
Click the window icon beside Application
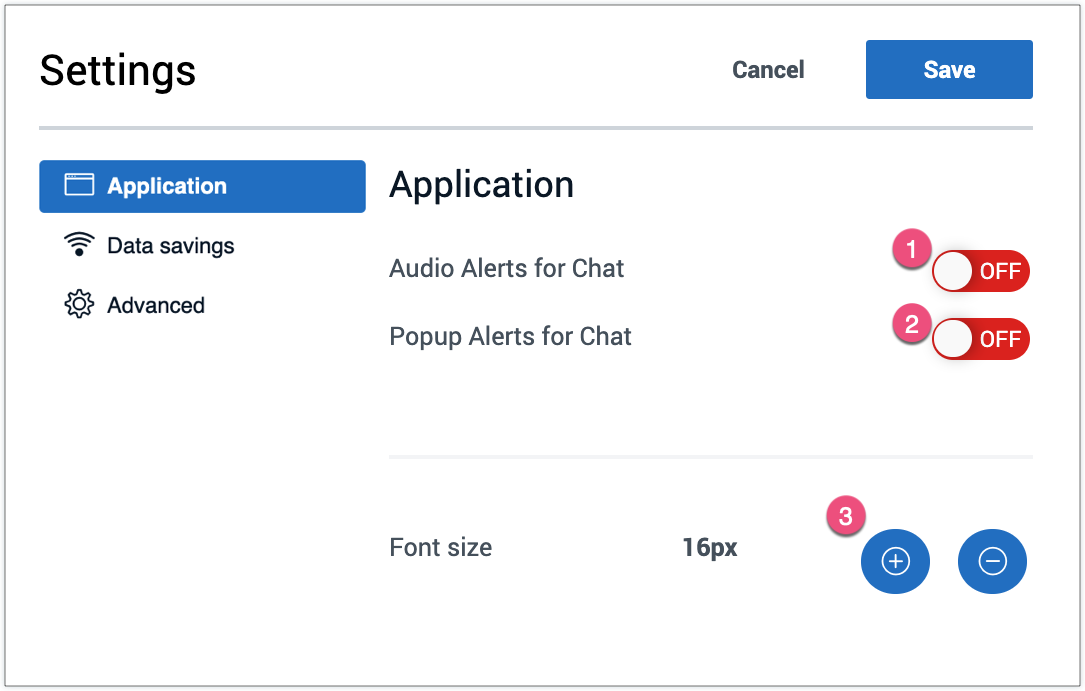click(79, 186)
